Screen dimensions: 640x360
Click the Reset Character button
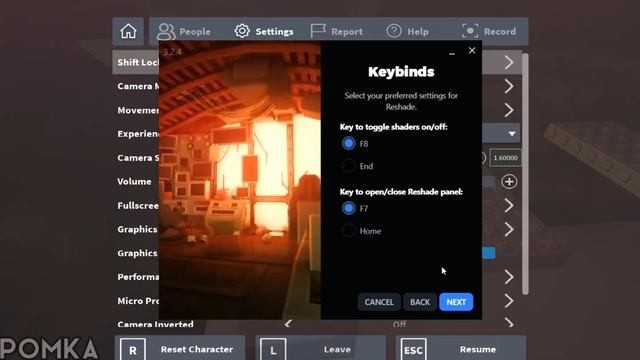pos(180,349)
